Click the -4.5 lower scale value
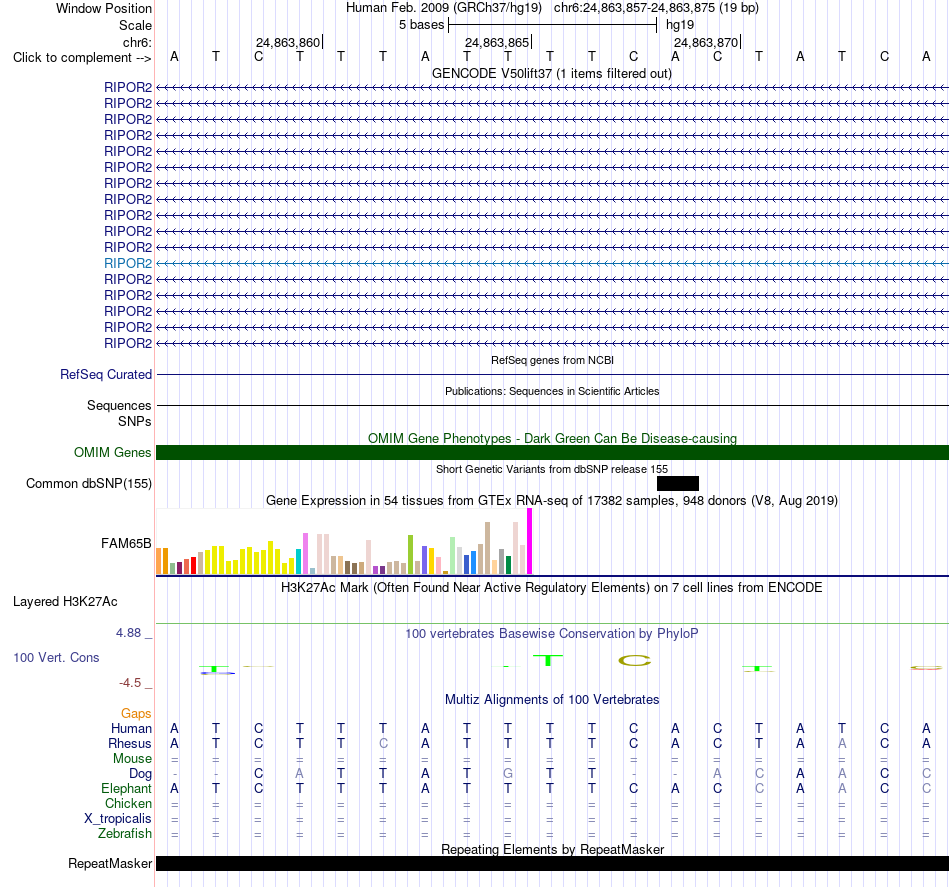Screen dimensions: 950x887 tap(130, 683)
